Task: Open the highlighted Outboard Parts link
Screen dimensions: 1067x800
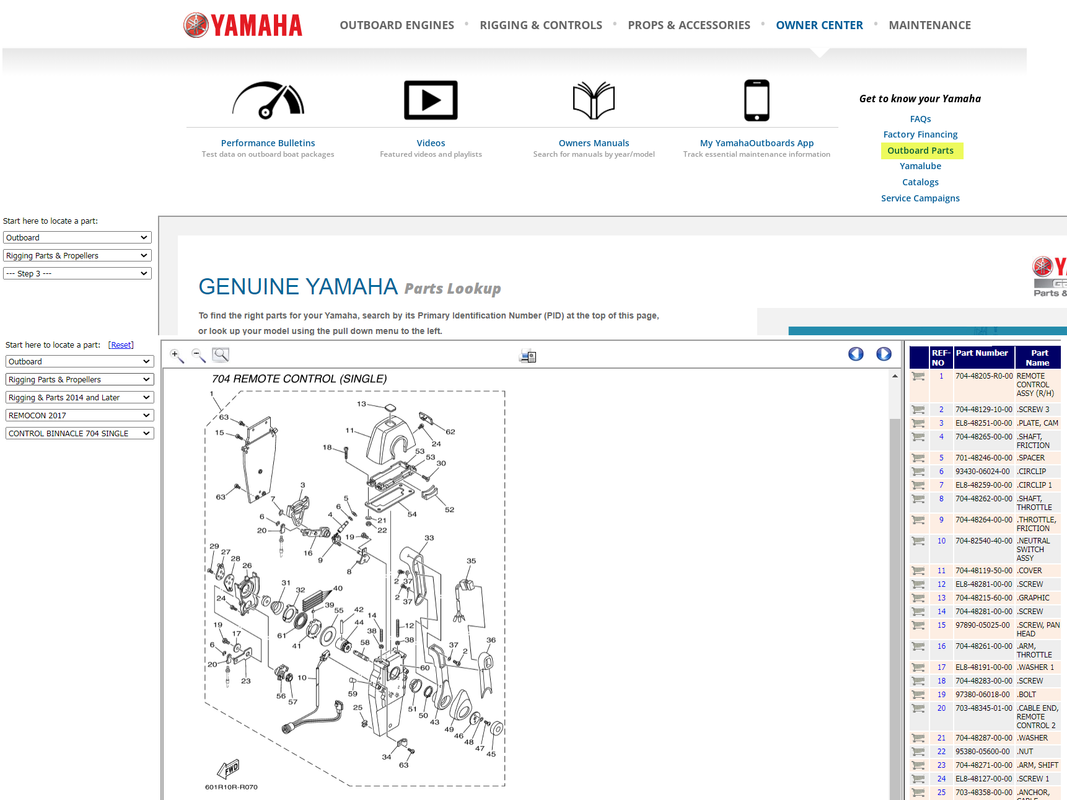Action: 920,150
